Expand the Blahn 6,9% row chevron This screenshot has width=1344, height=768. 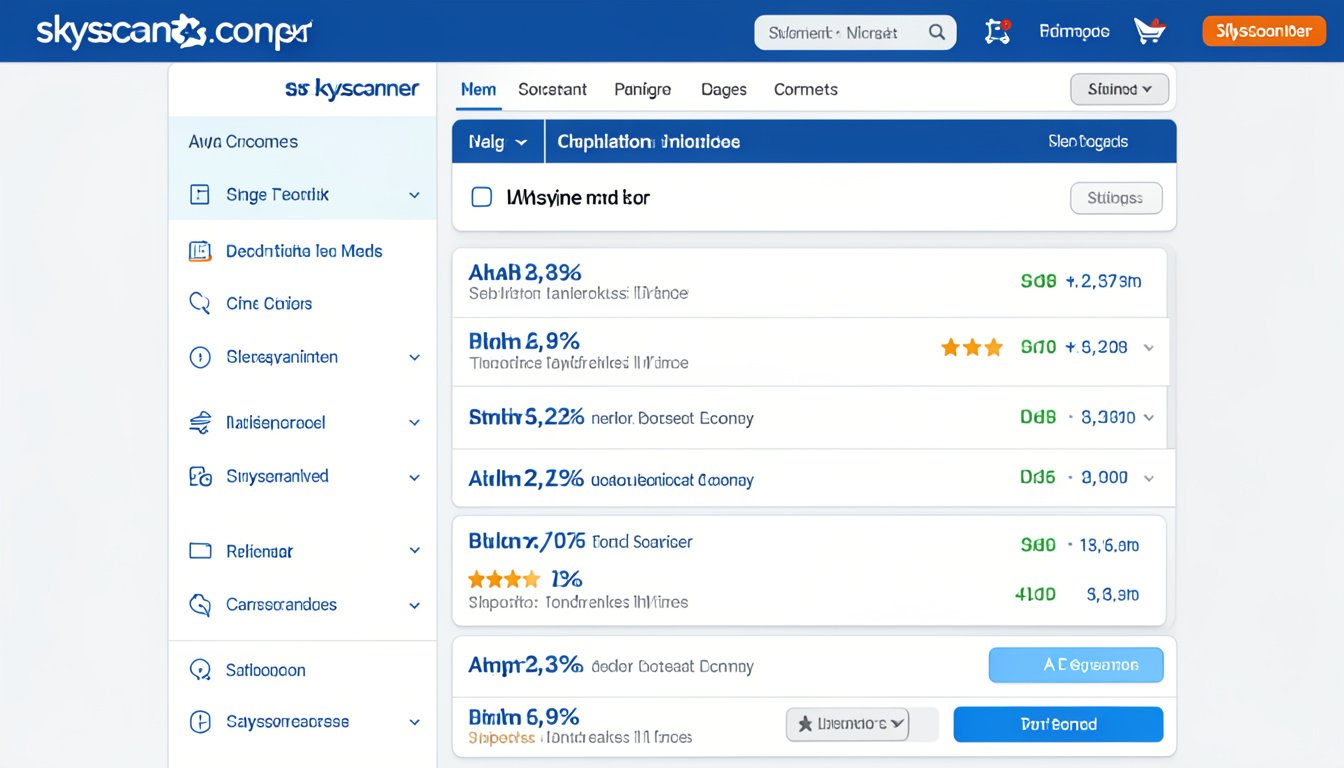pyautogui.click(x=1149, y=348)
